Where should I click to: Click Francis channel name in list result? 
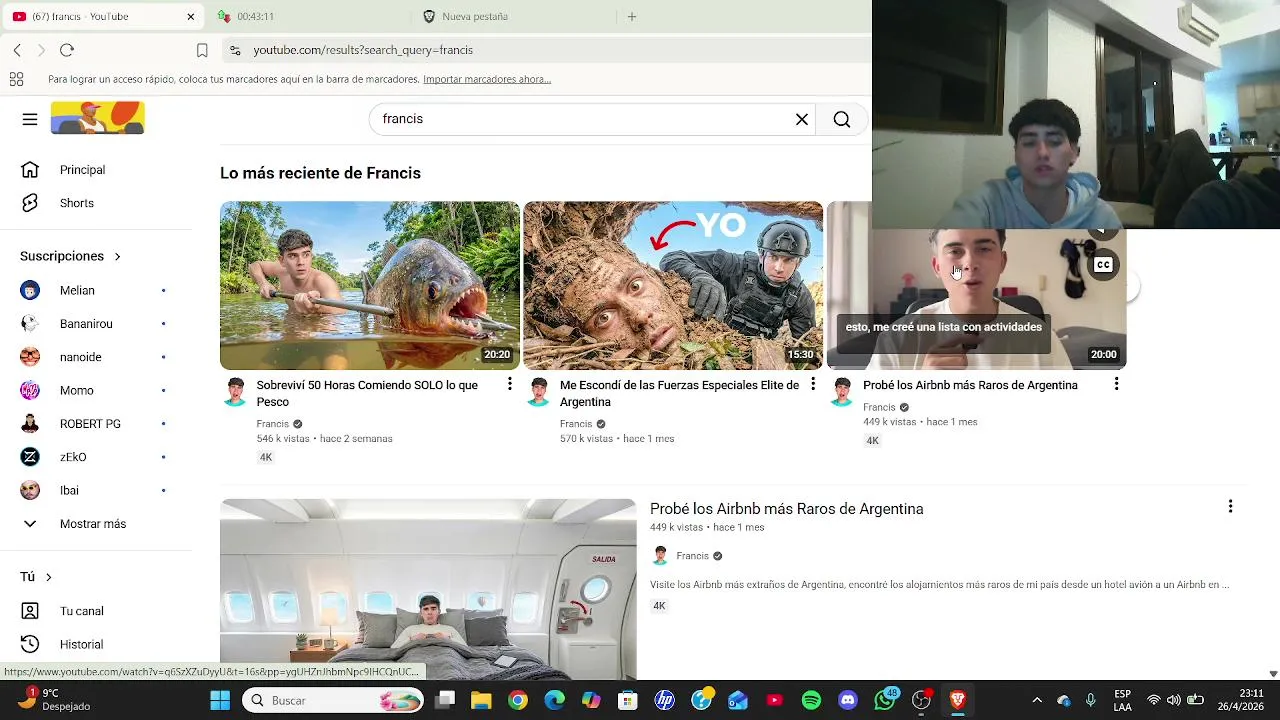click(x=692, y=556)
